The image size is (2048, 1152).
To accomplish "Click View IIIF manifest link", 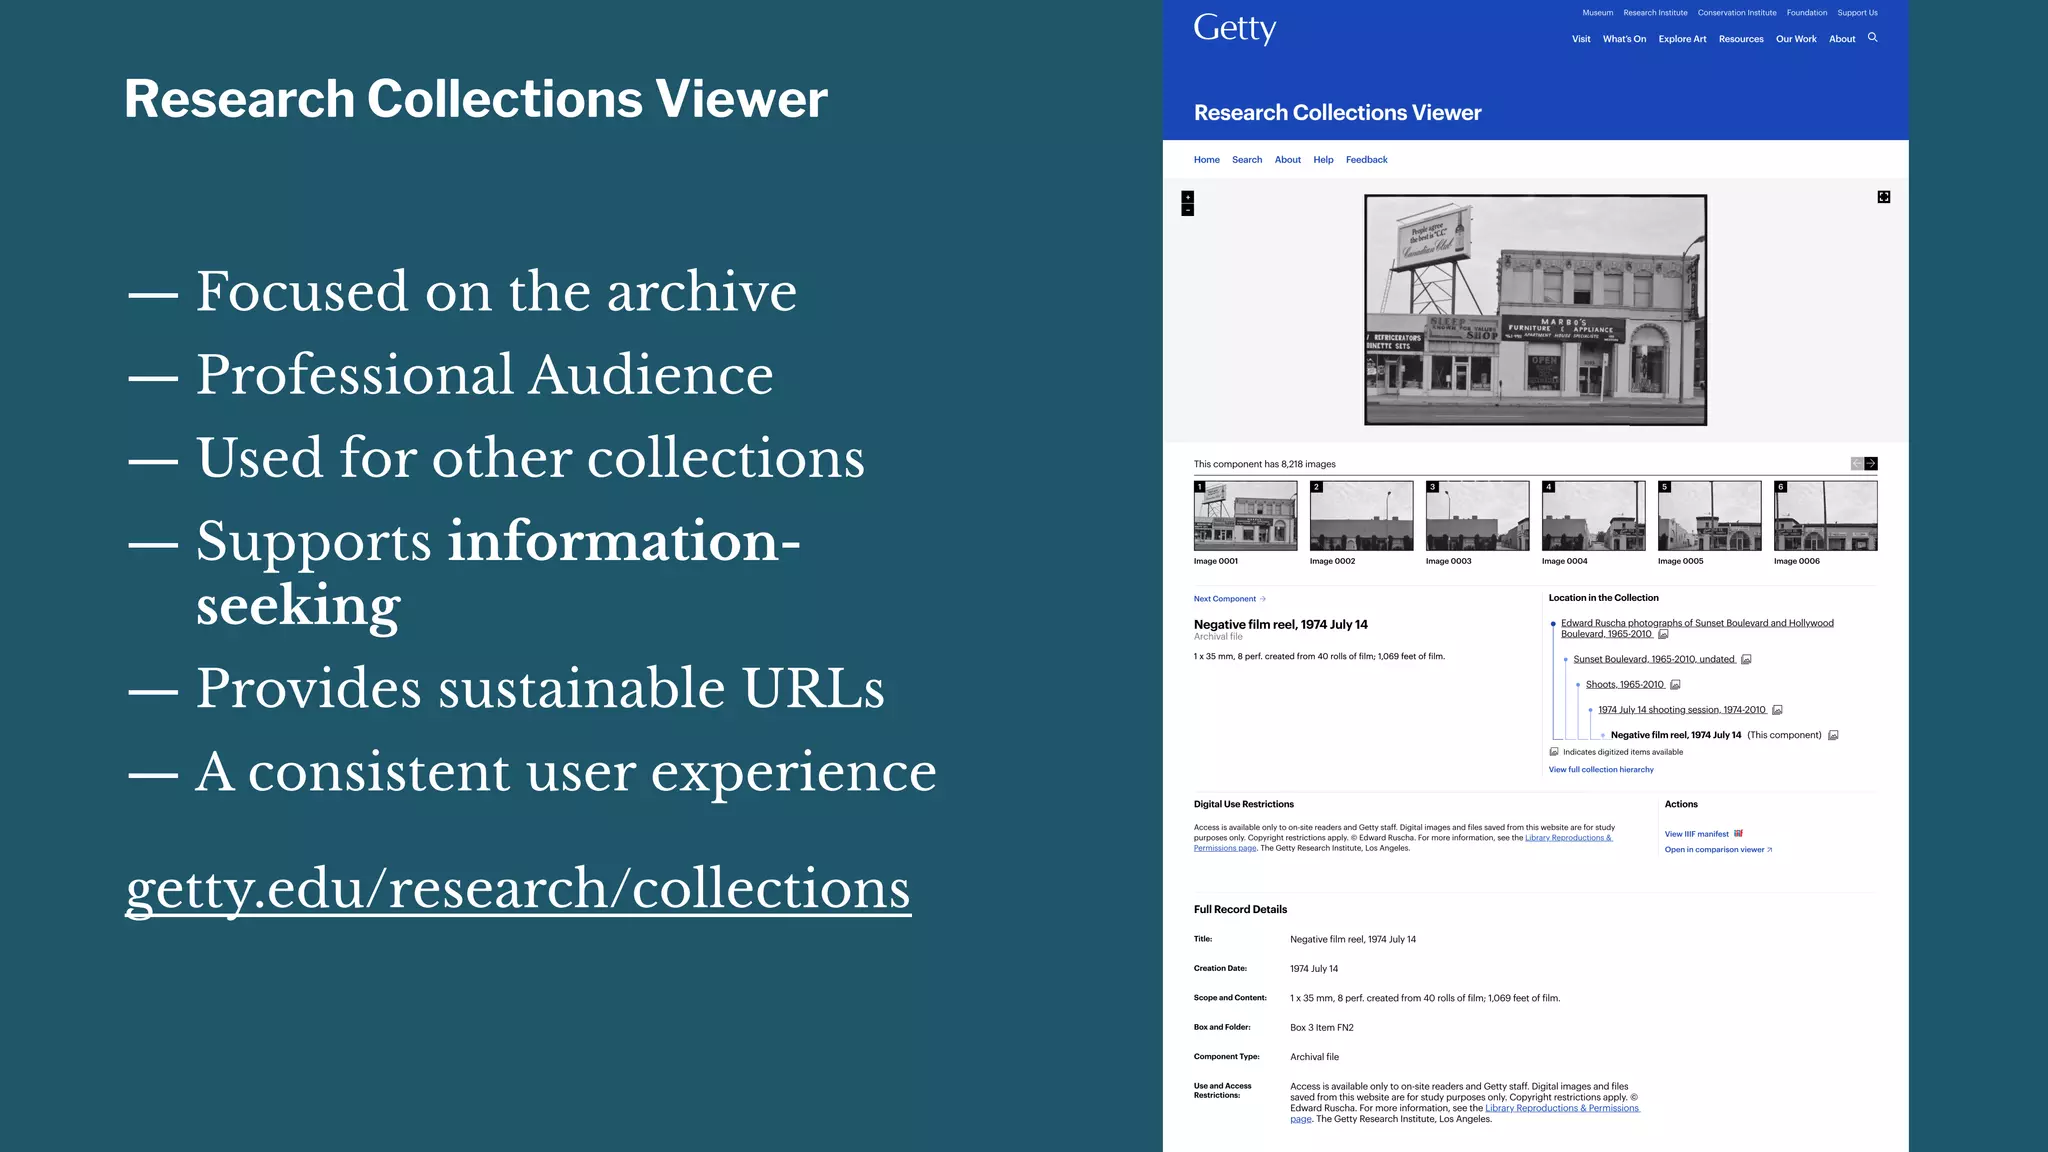I will pos(1697,834).
